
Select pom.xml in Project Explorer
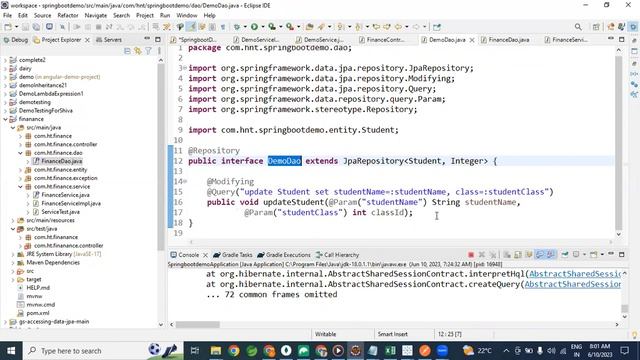point(38,313)
